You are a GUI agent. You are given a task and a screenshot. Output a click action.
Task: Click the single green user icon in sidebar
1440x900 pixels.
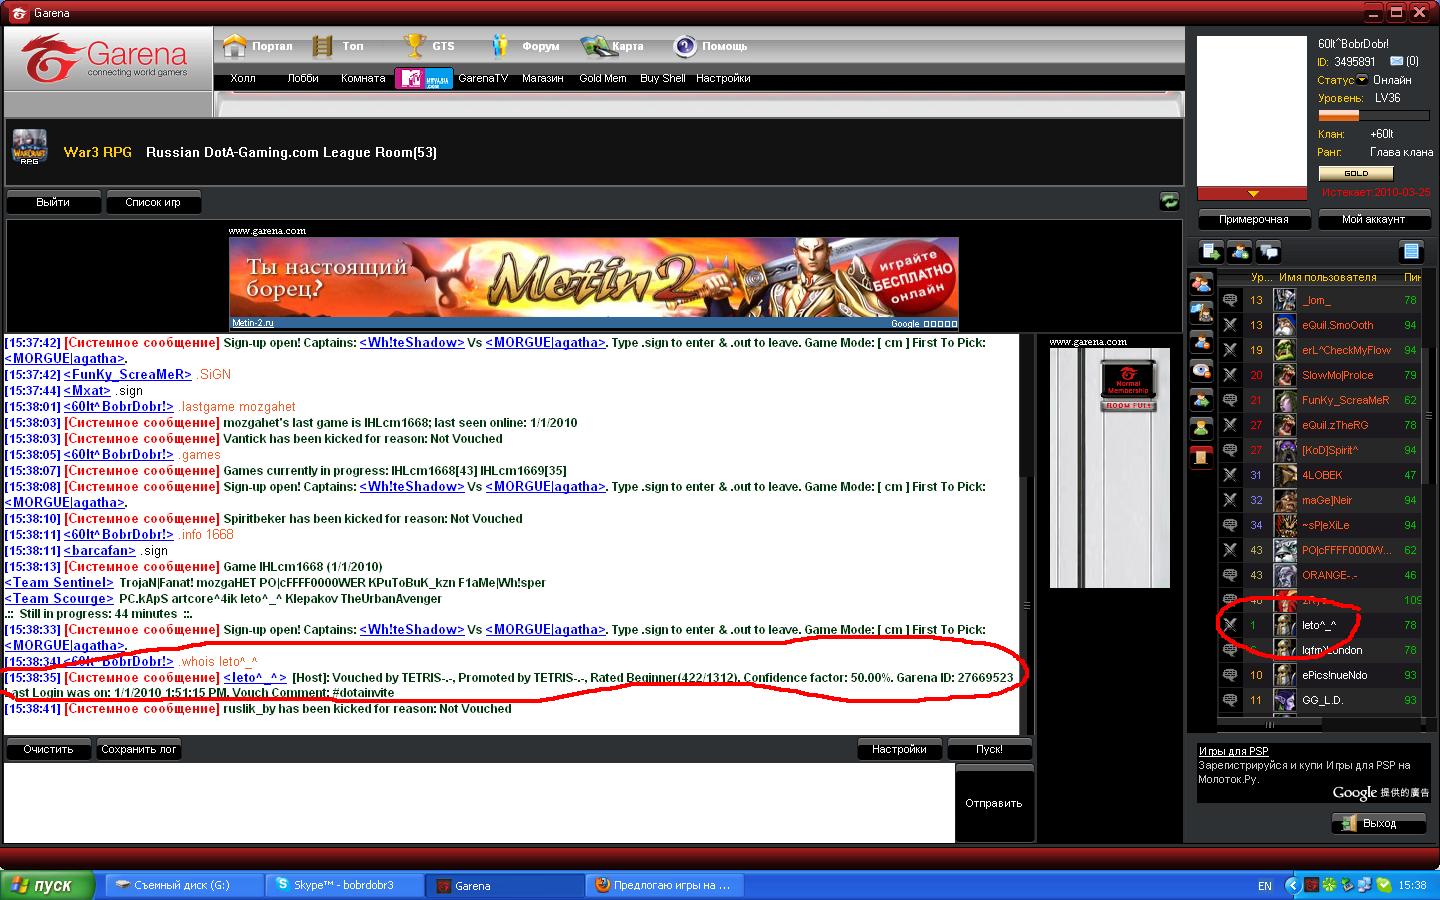tap(1201, 428)
